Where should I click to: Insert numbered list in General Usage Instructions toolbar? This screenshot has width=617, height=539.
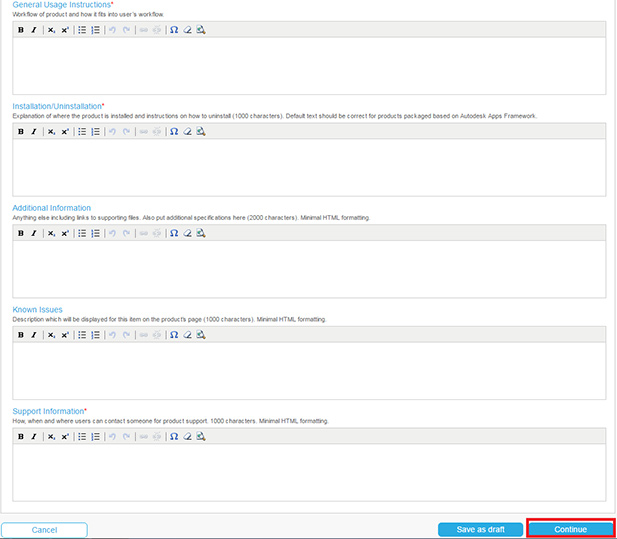tap(96, 30)
